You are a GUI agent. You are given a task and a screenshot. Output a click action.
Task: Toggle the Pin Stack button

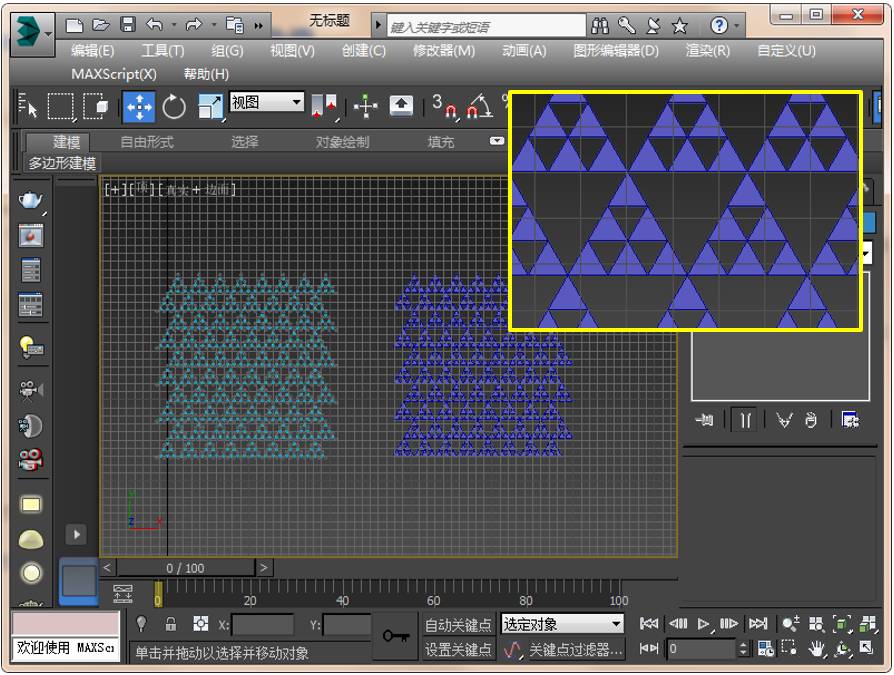(x=705, y=421)
